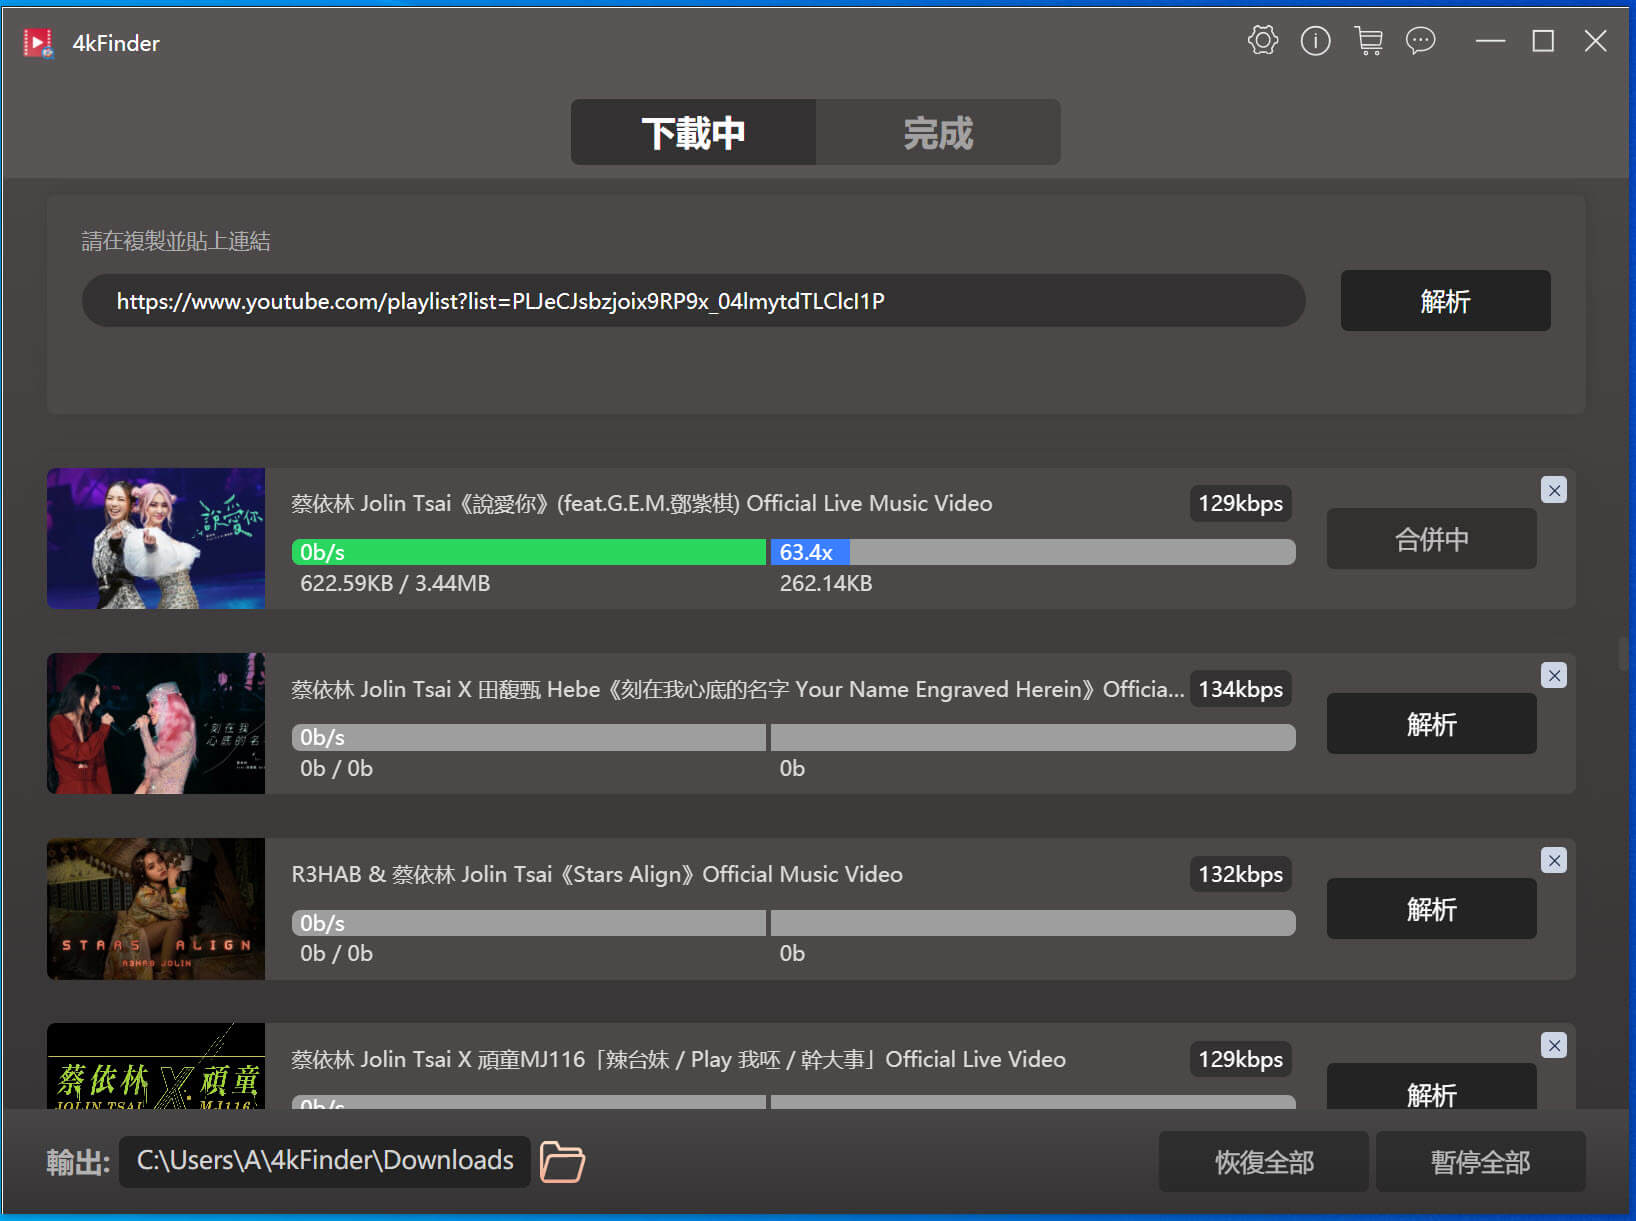Minimize the 4kFinder window
Image resolution: width=1636 pixels, height=1221 pixels.
point(1490,41)
